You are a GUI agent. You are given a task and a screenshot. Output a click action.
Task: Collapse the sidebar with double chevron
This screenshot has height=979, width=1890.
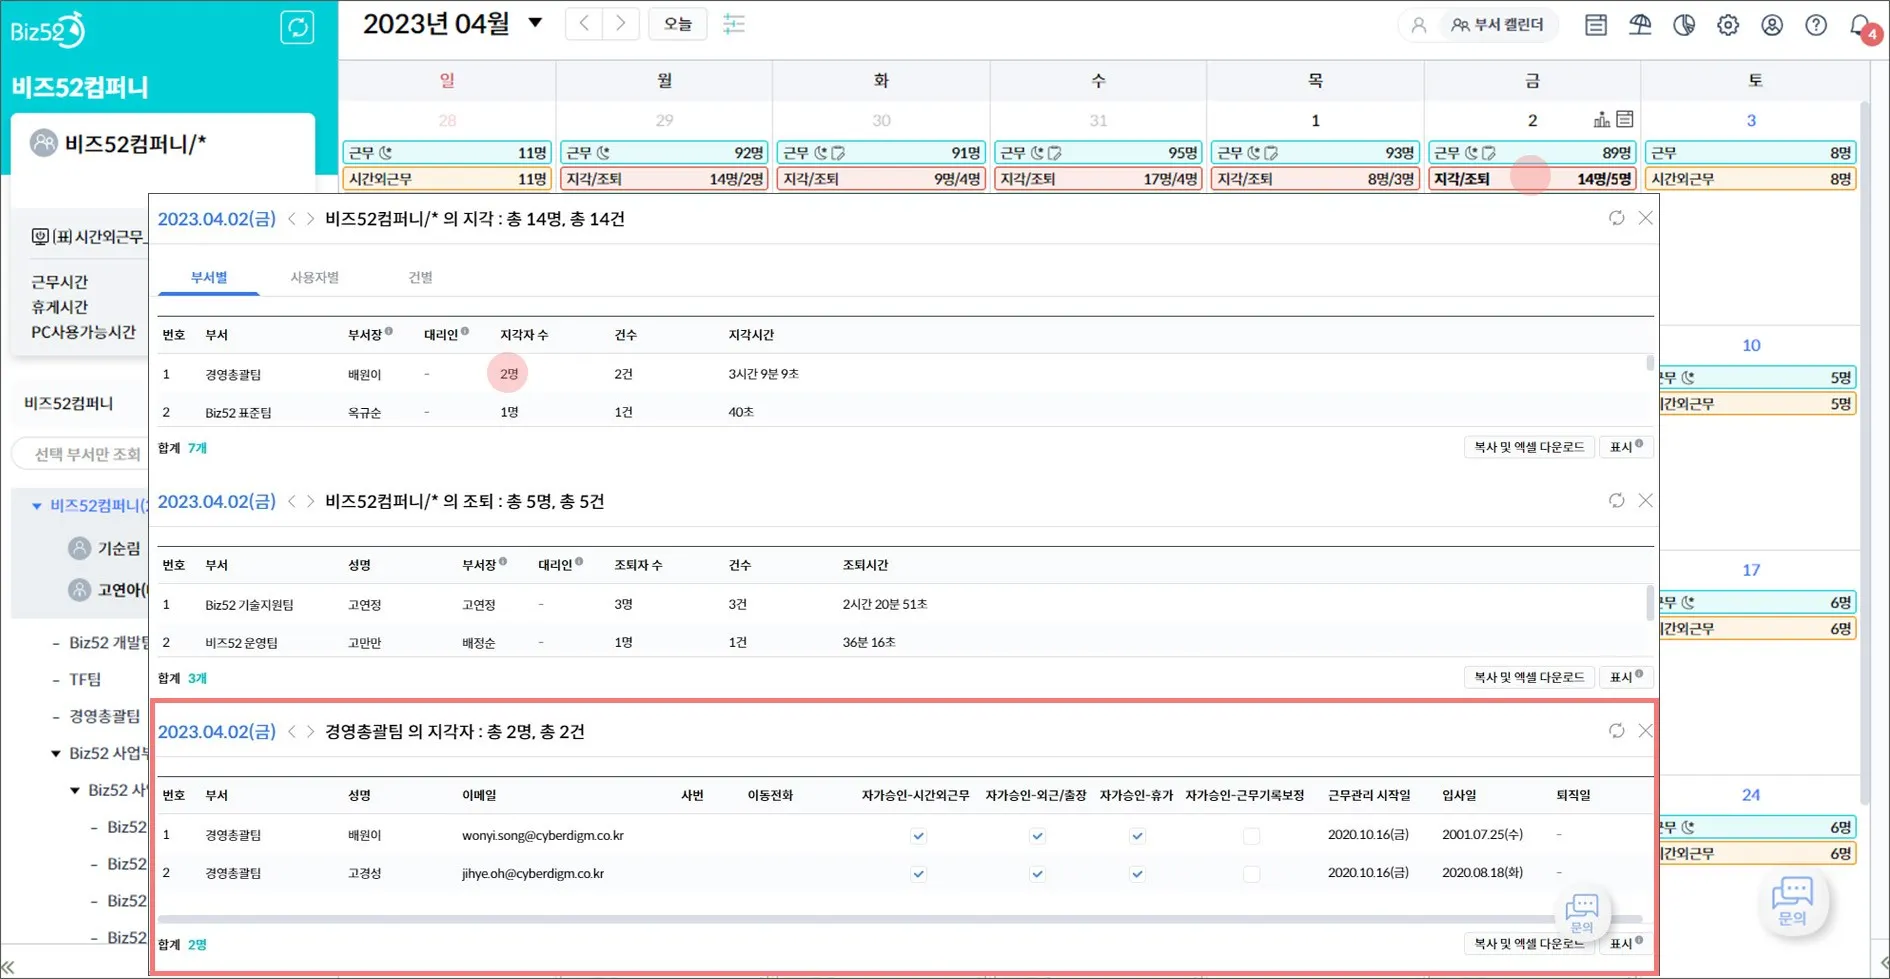8,967
